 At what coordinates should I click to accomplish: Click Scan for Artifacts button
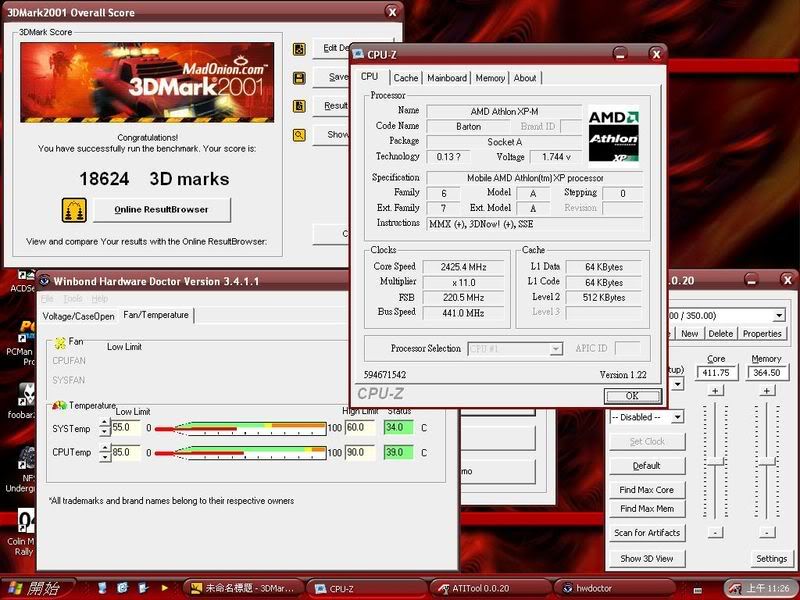coord(647,533)
